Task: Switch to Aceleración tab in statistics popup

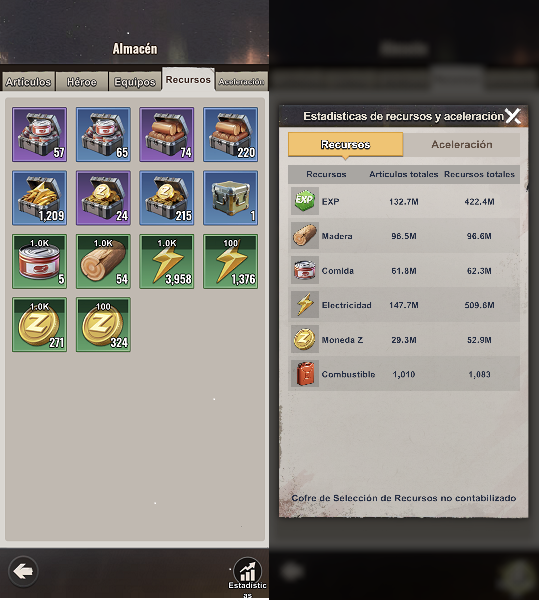Action: point(462,145)
